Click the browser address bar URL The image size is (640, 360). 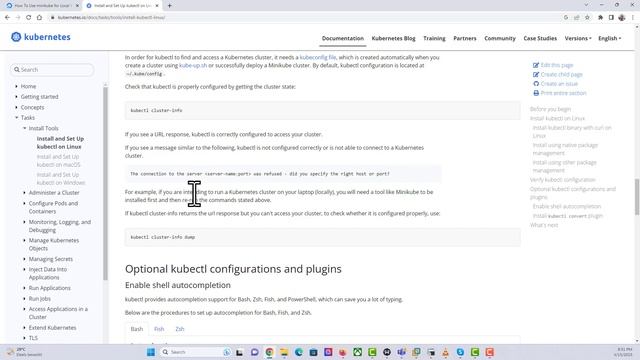(x=111, y=18)
